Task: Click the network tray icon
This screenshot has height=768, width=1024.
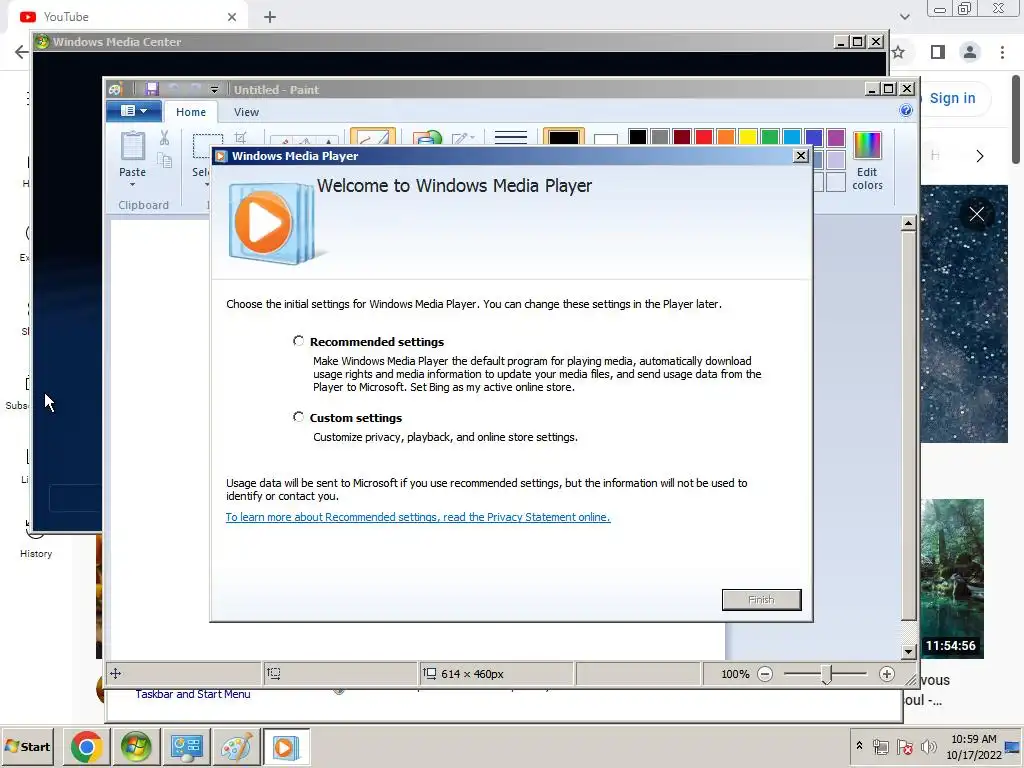Action: [880, 746]
